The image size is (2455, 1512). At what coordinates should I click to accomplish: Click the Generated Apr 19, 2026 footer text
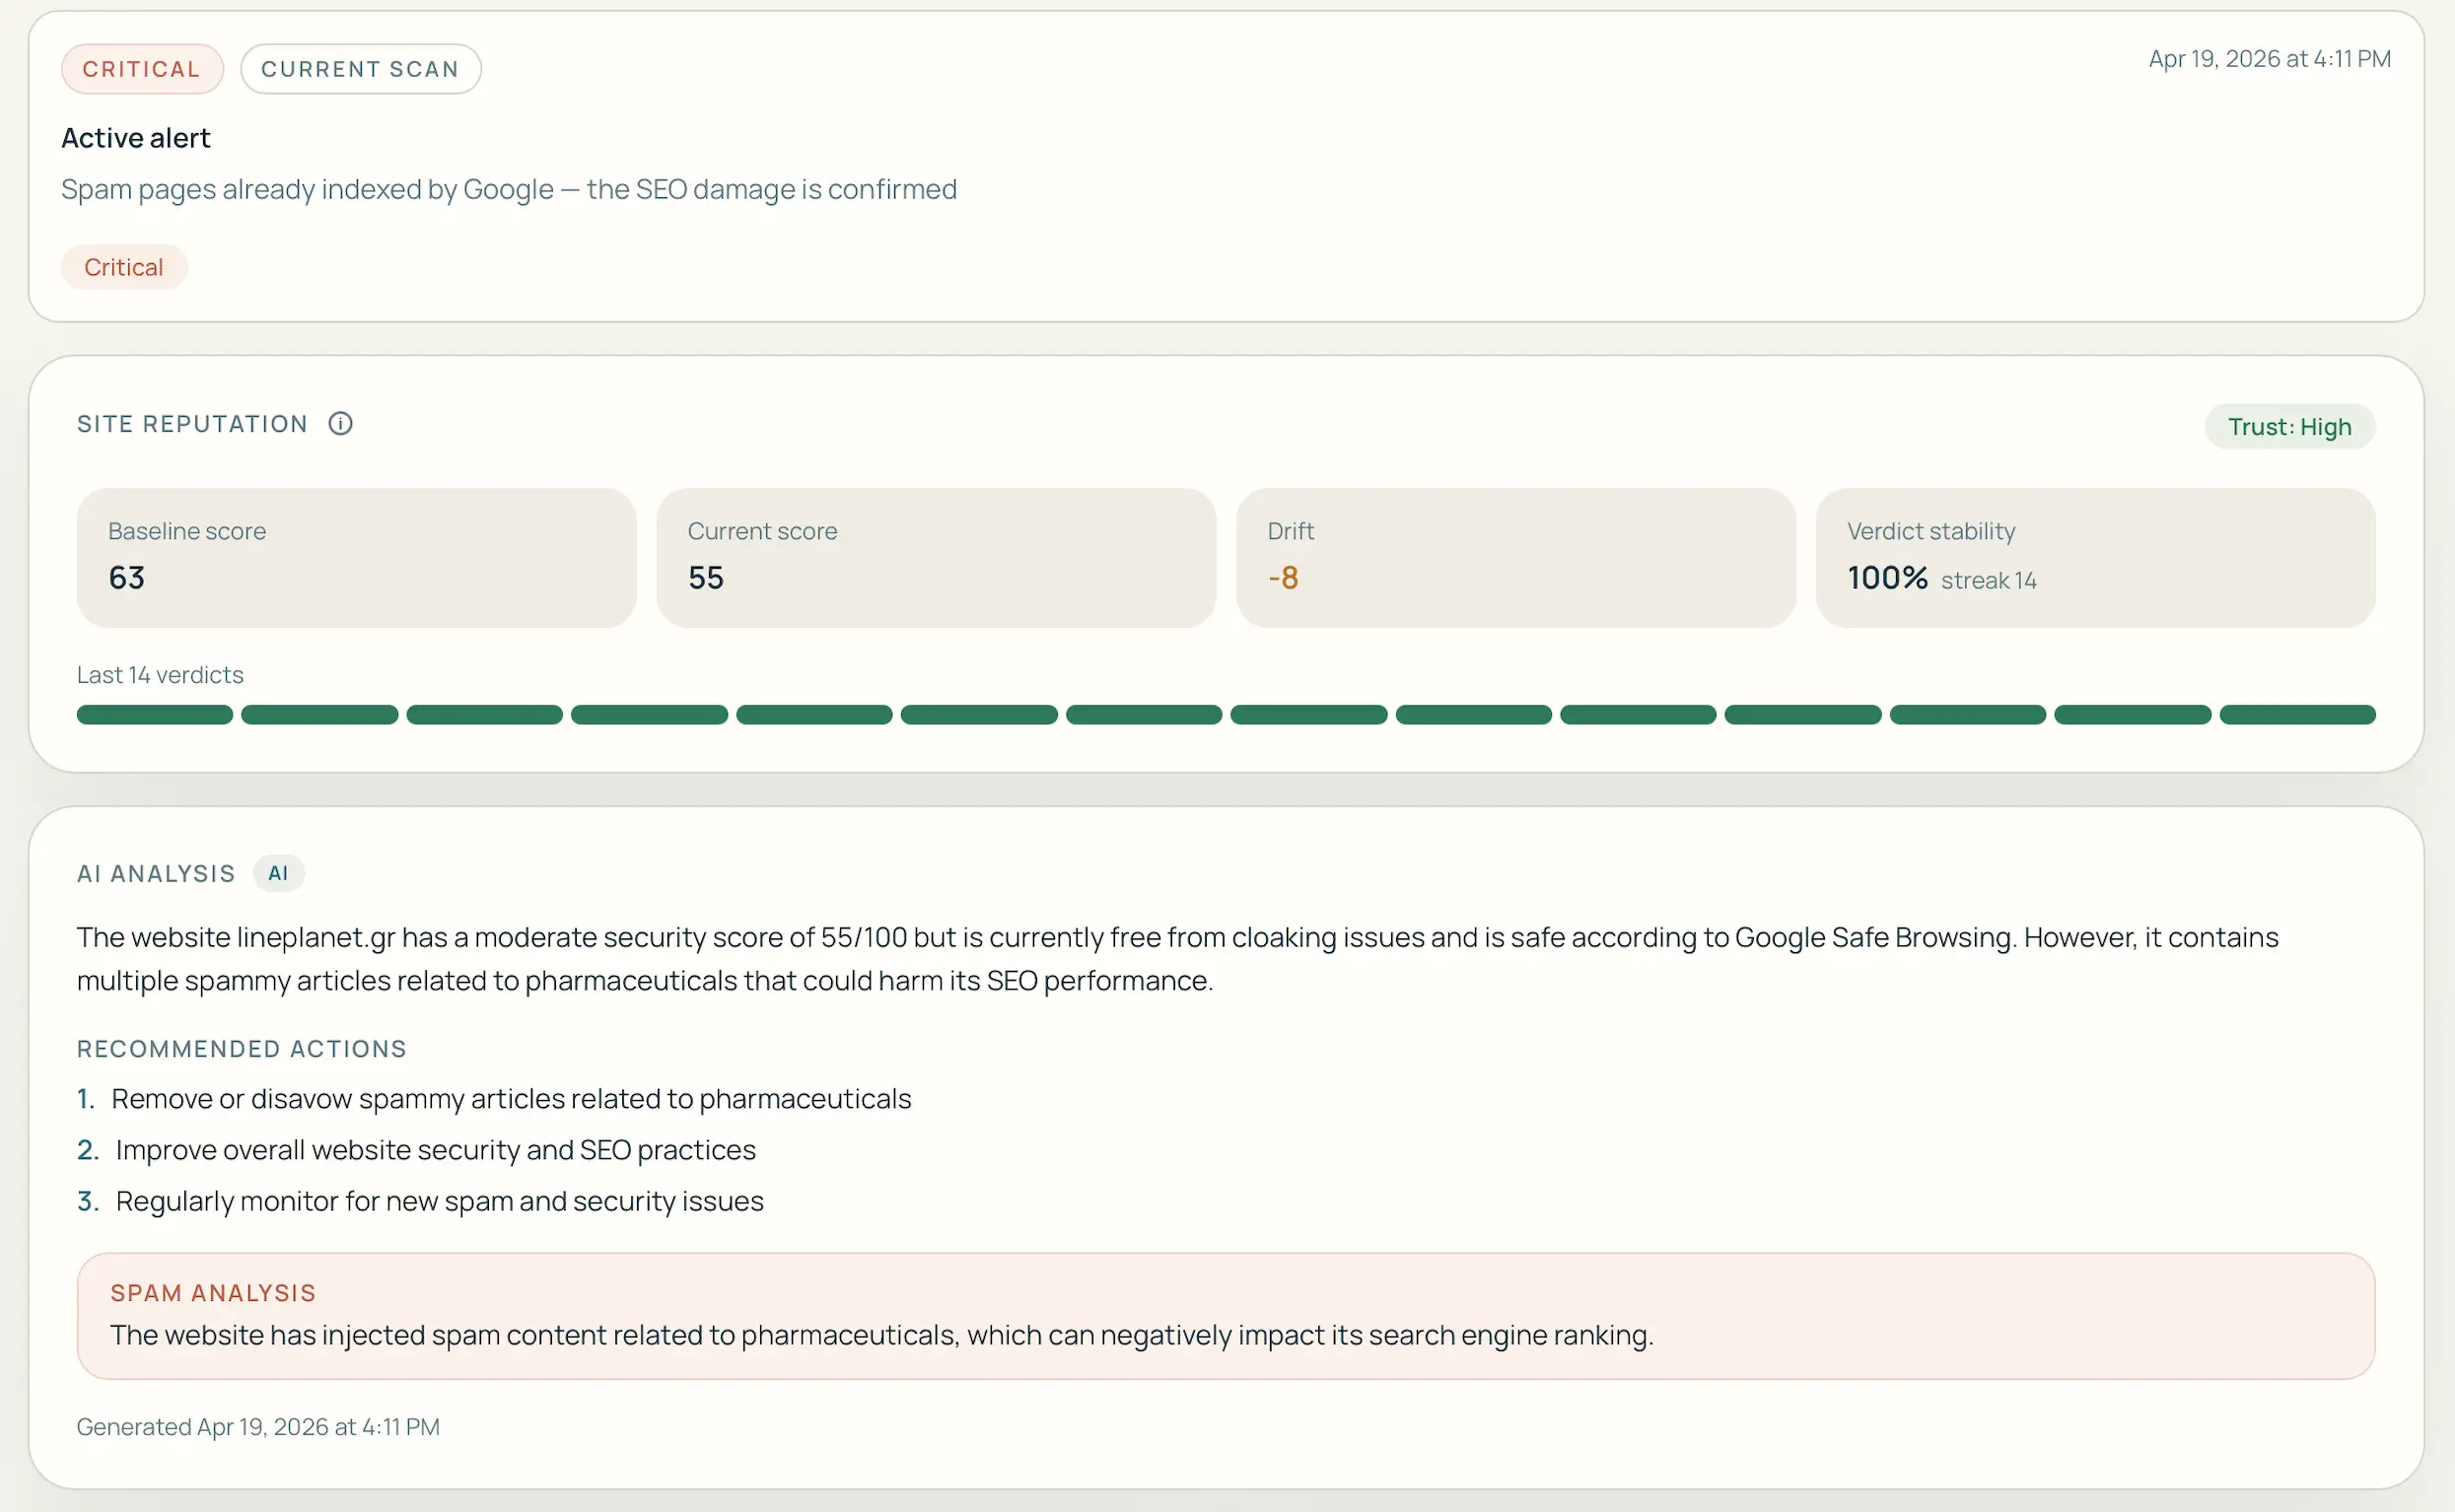click(x=258, y=1427)
